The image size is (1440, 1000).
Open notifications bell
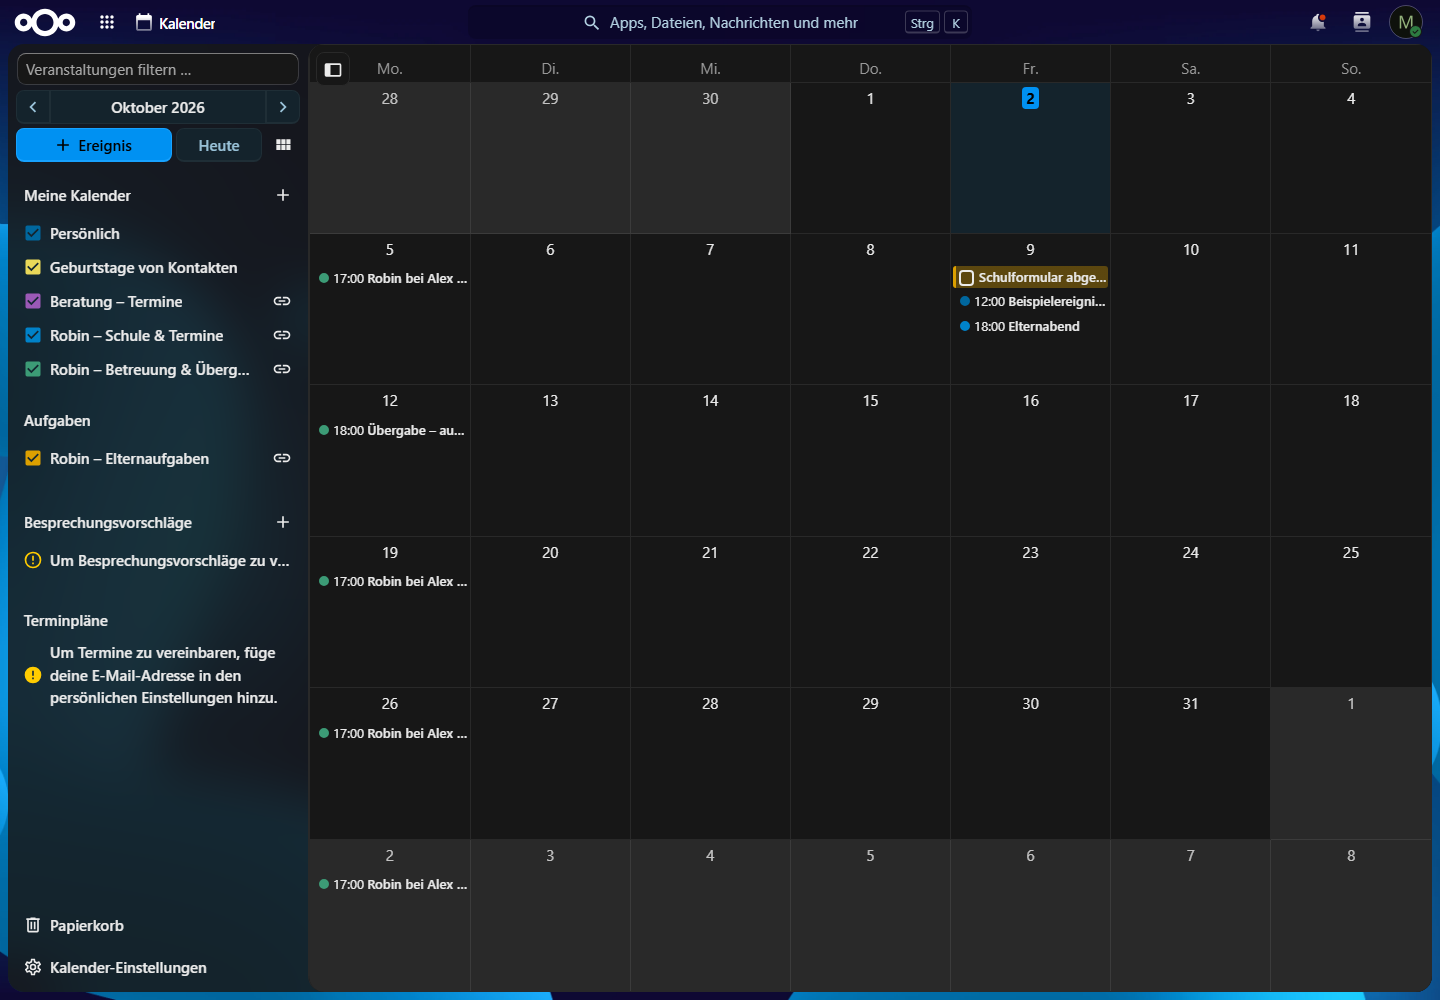pos(1318,22)
